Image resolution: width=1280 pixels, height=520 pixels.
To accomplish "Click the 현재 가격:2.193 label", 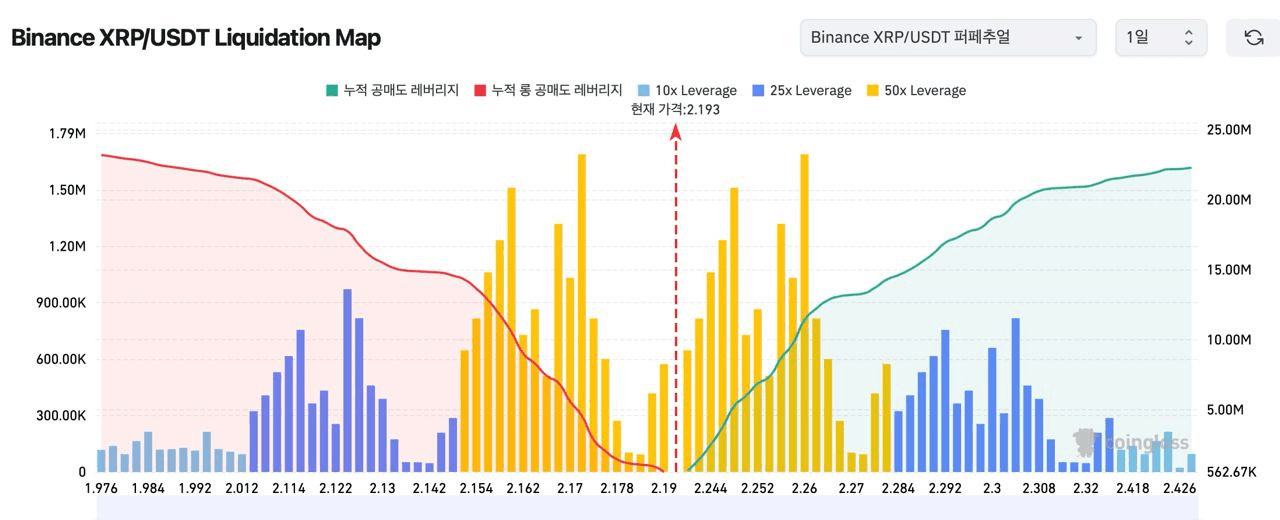I will [675, 110].
